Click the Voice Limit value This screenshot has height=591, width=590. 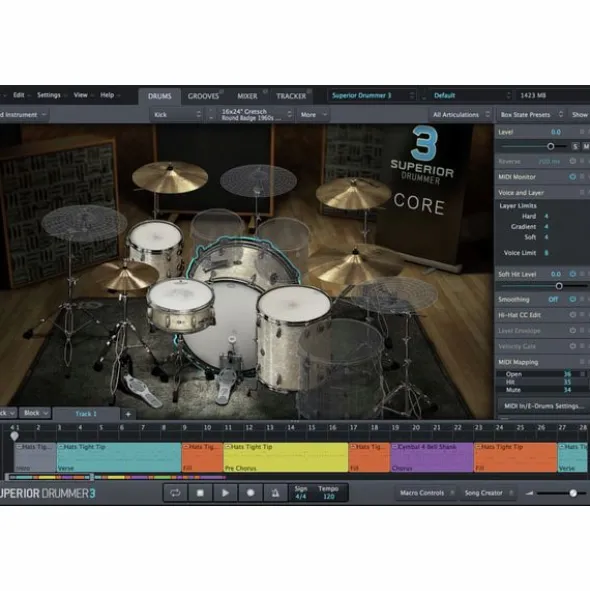(546, 253)
